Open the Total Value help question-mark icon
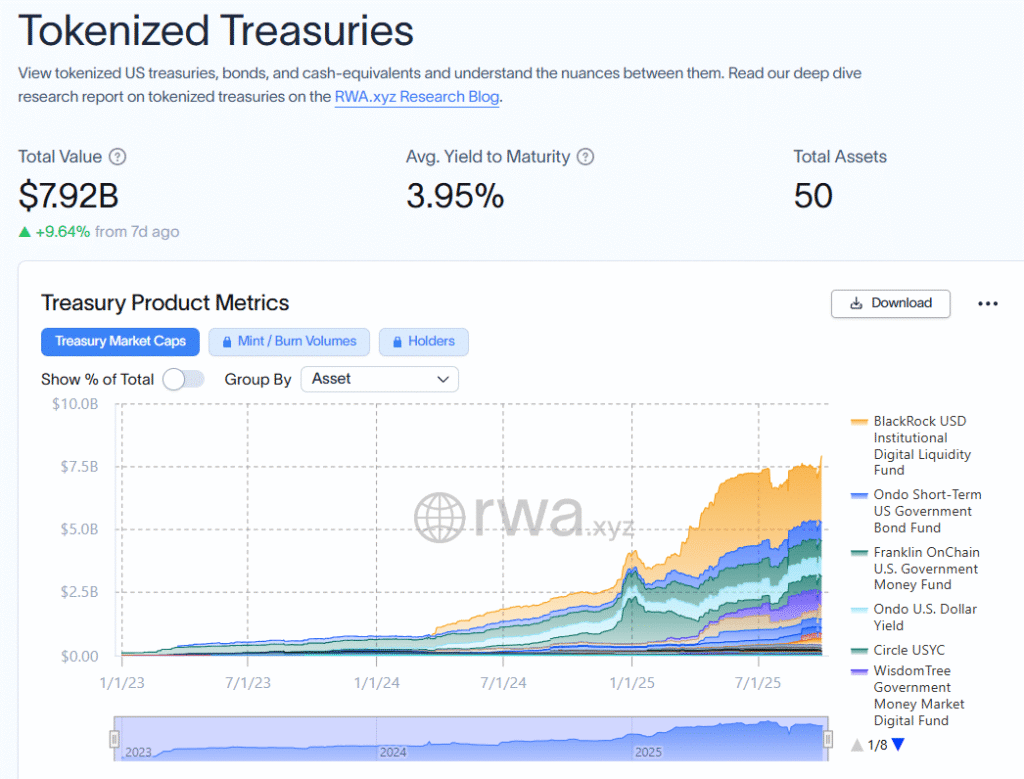Viewport: 1024px width, 779px height. coord(117,157)
